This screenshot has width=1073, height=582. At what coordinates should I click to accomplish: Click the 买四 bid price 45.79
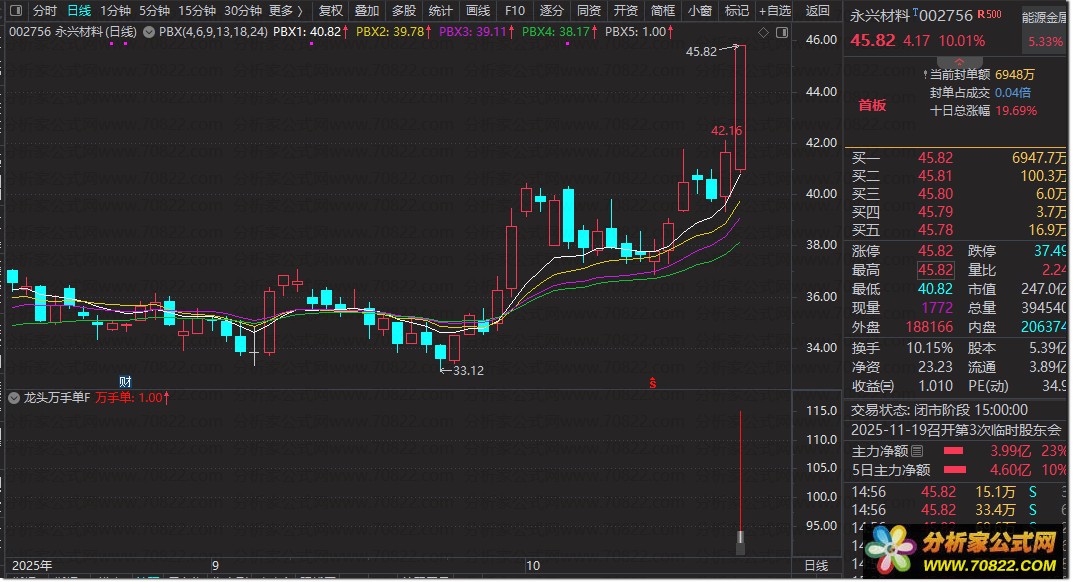click(x=935, y=212)
